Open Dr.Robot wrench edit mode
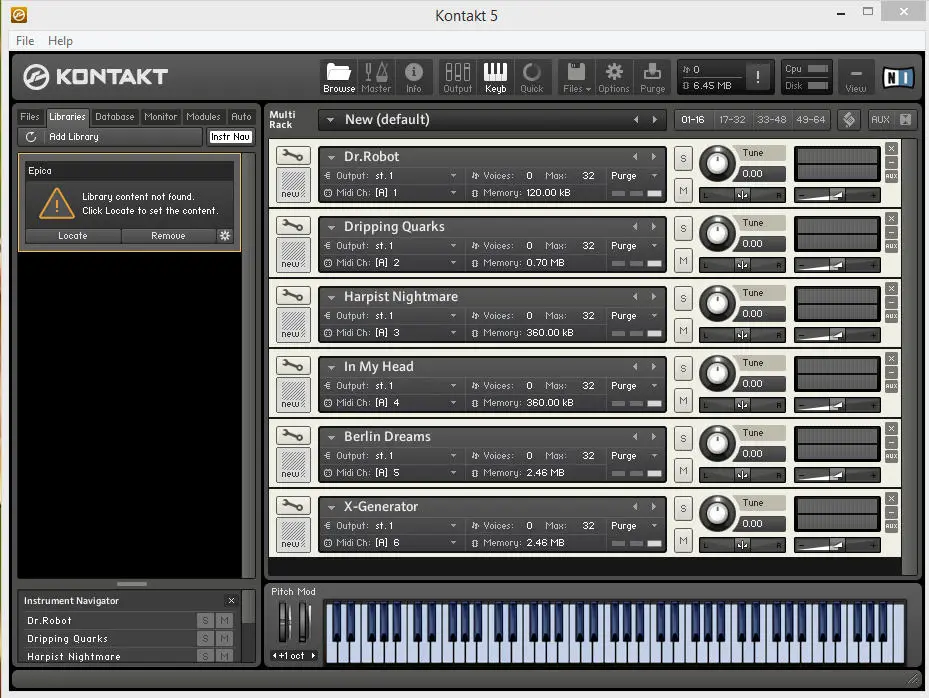 (293, 156)
